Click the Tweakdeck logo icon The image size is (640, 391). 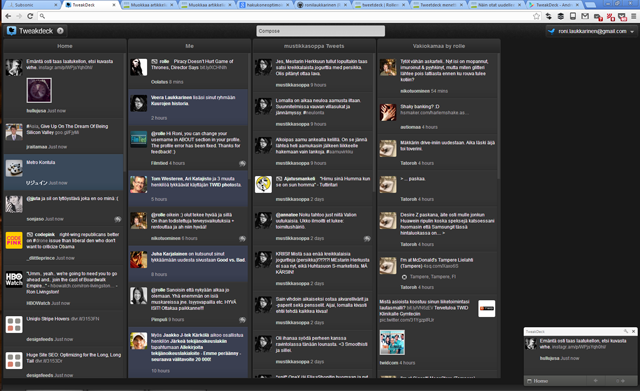point(11,31)
